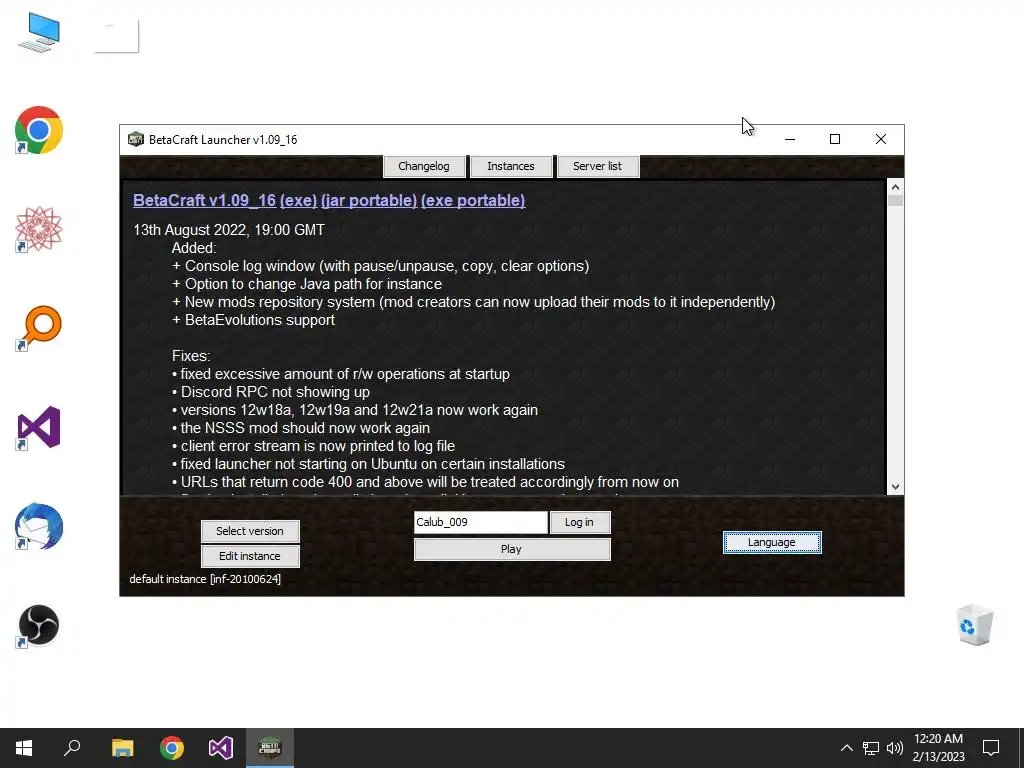Click the '+ Console log window' changelog line
Viewport: 1024px width, 768px height.
[381, 266]
